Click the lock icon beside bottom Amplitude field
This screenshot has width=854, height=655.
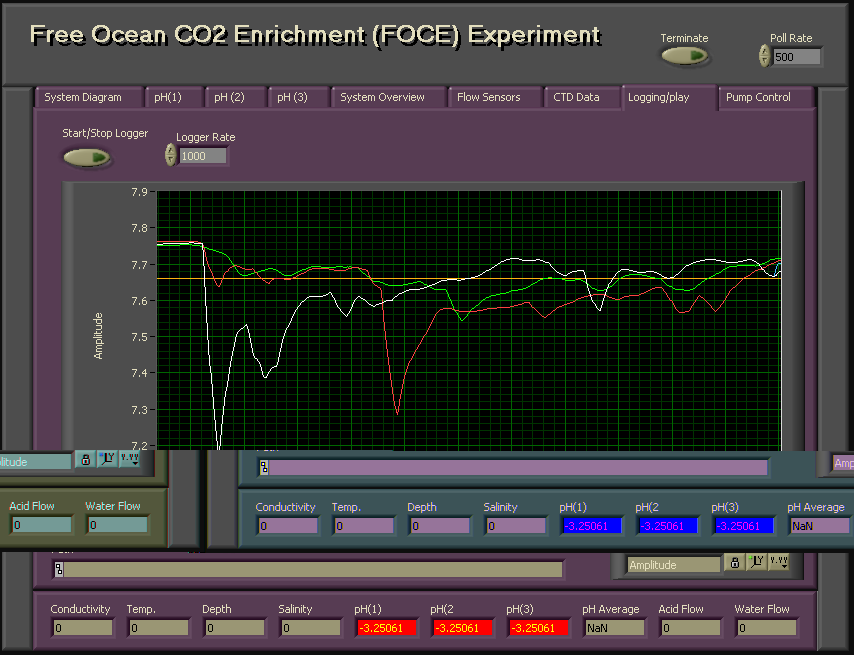coord(734,562)
